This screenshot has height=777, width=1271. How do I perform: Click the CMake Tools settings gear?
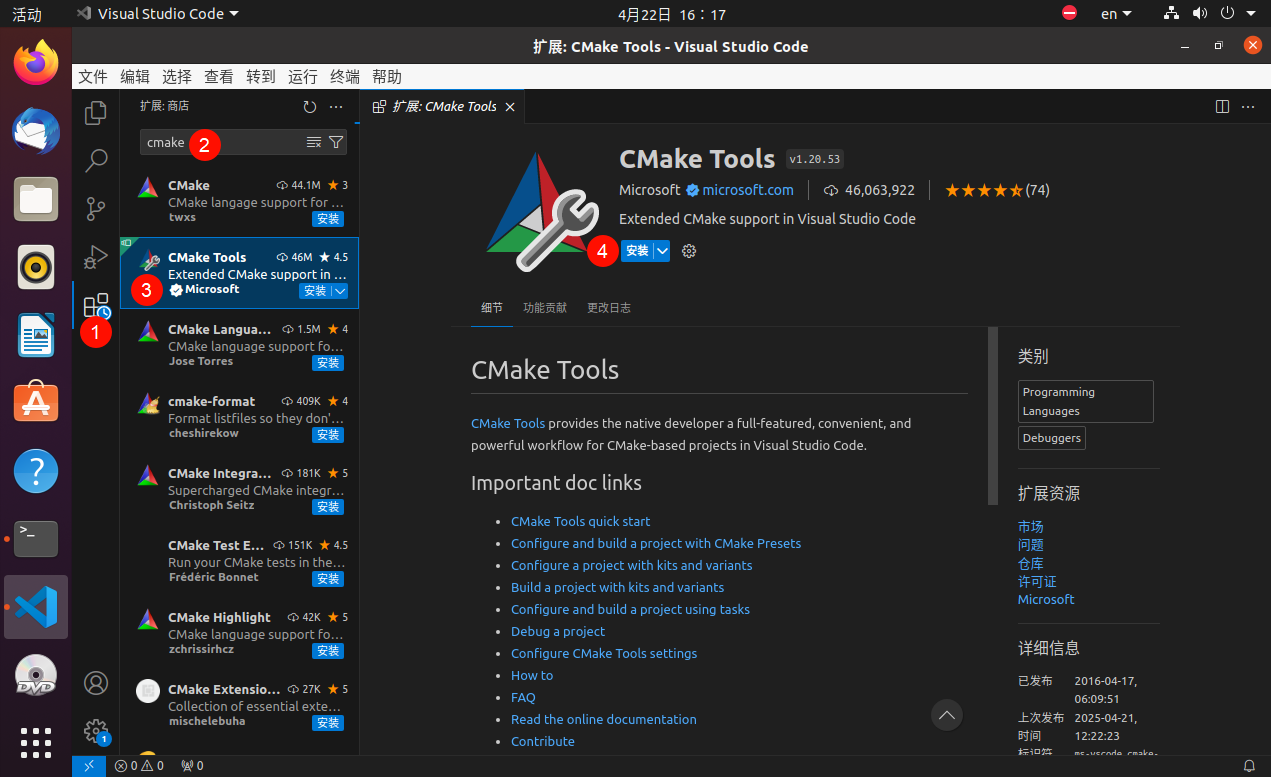click(x=689, y=251)
